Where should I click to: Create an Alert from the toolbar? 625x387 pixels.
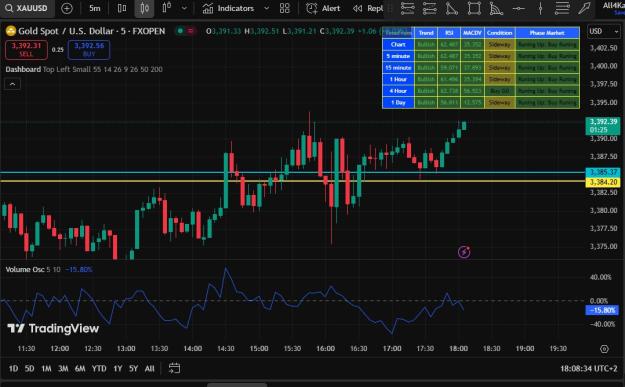323,8
